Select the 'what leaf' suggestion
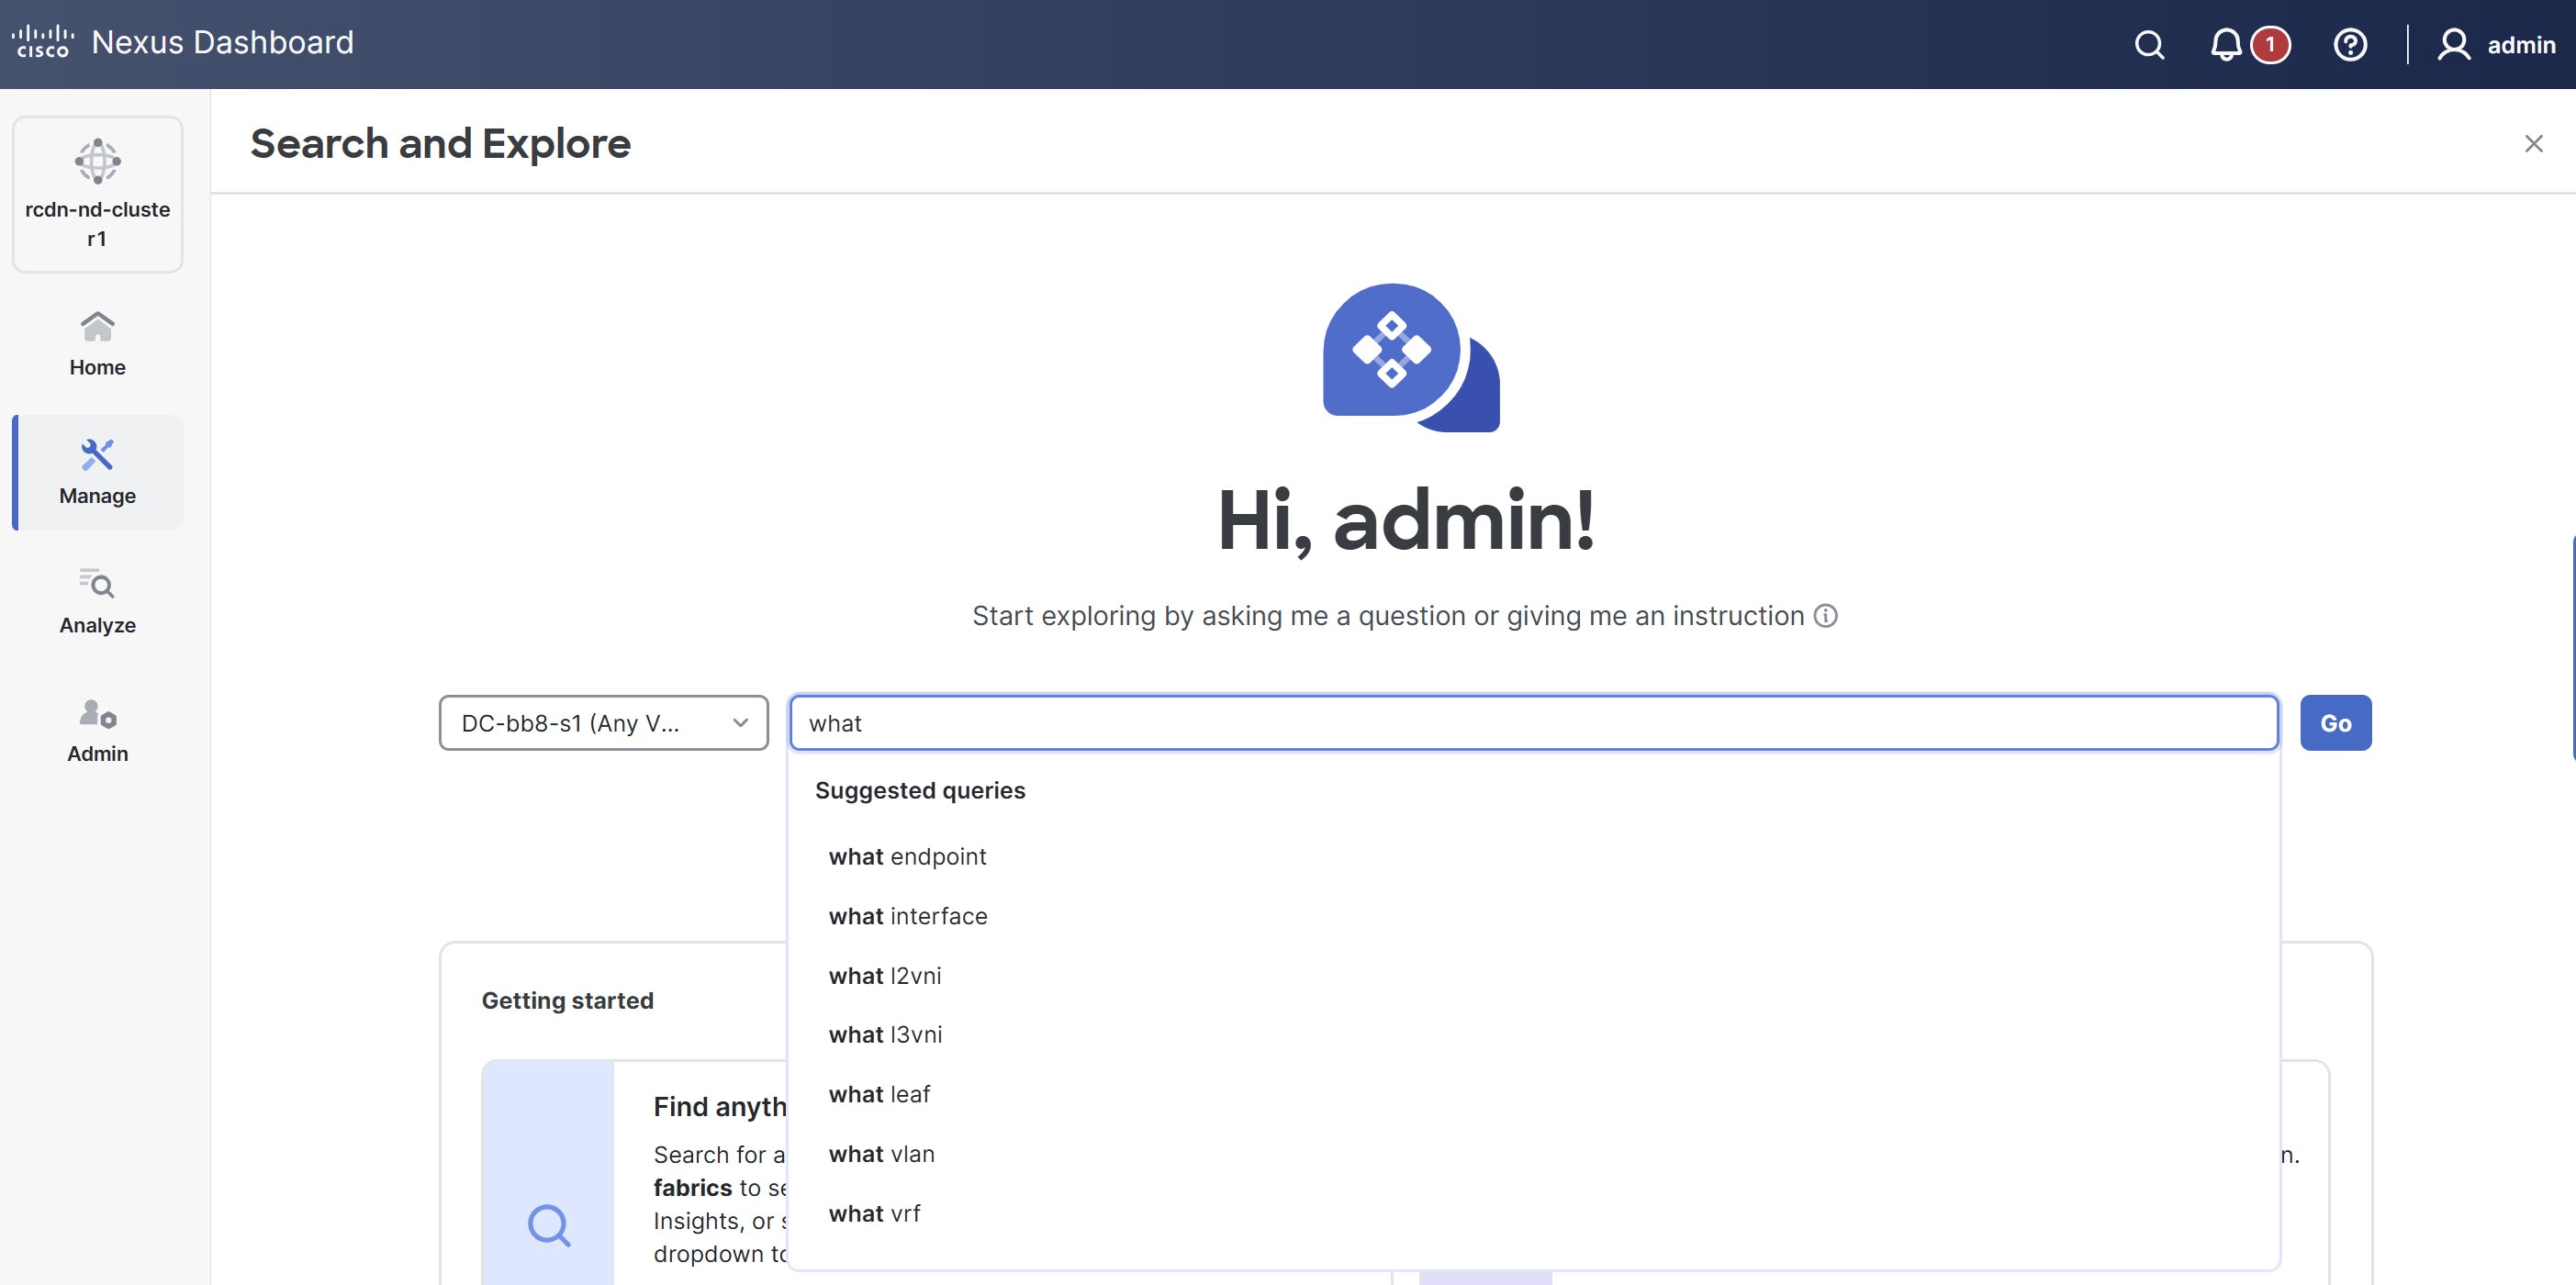The image size is (2576, 1285). coord(879,1095)
